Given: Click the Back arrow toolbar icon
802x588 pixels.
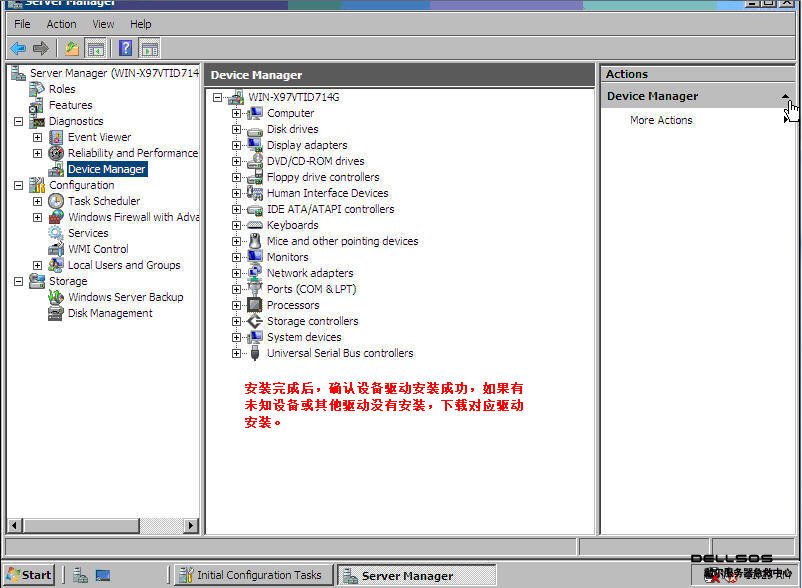Looking at the screenshot, I should [x=18, y=49].
